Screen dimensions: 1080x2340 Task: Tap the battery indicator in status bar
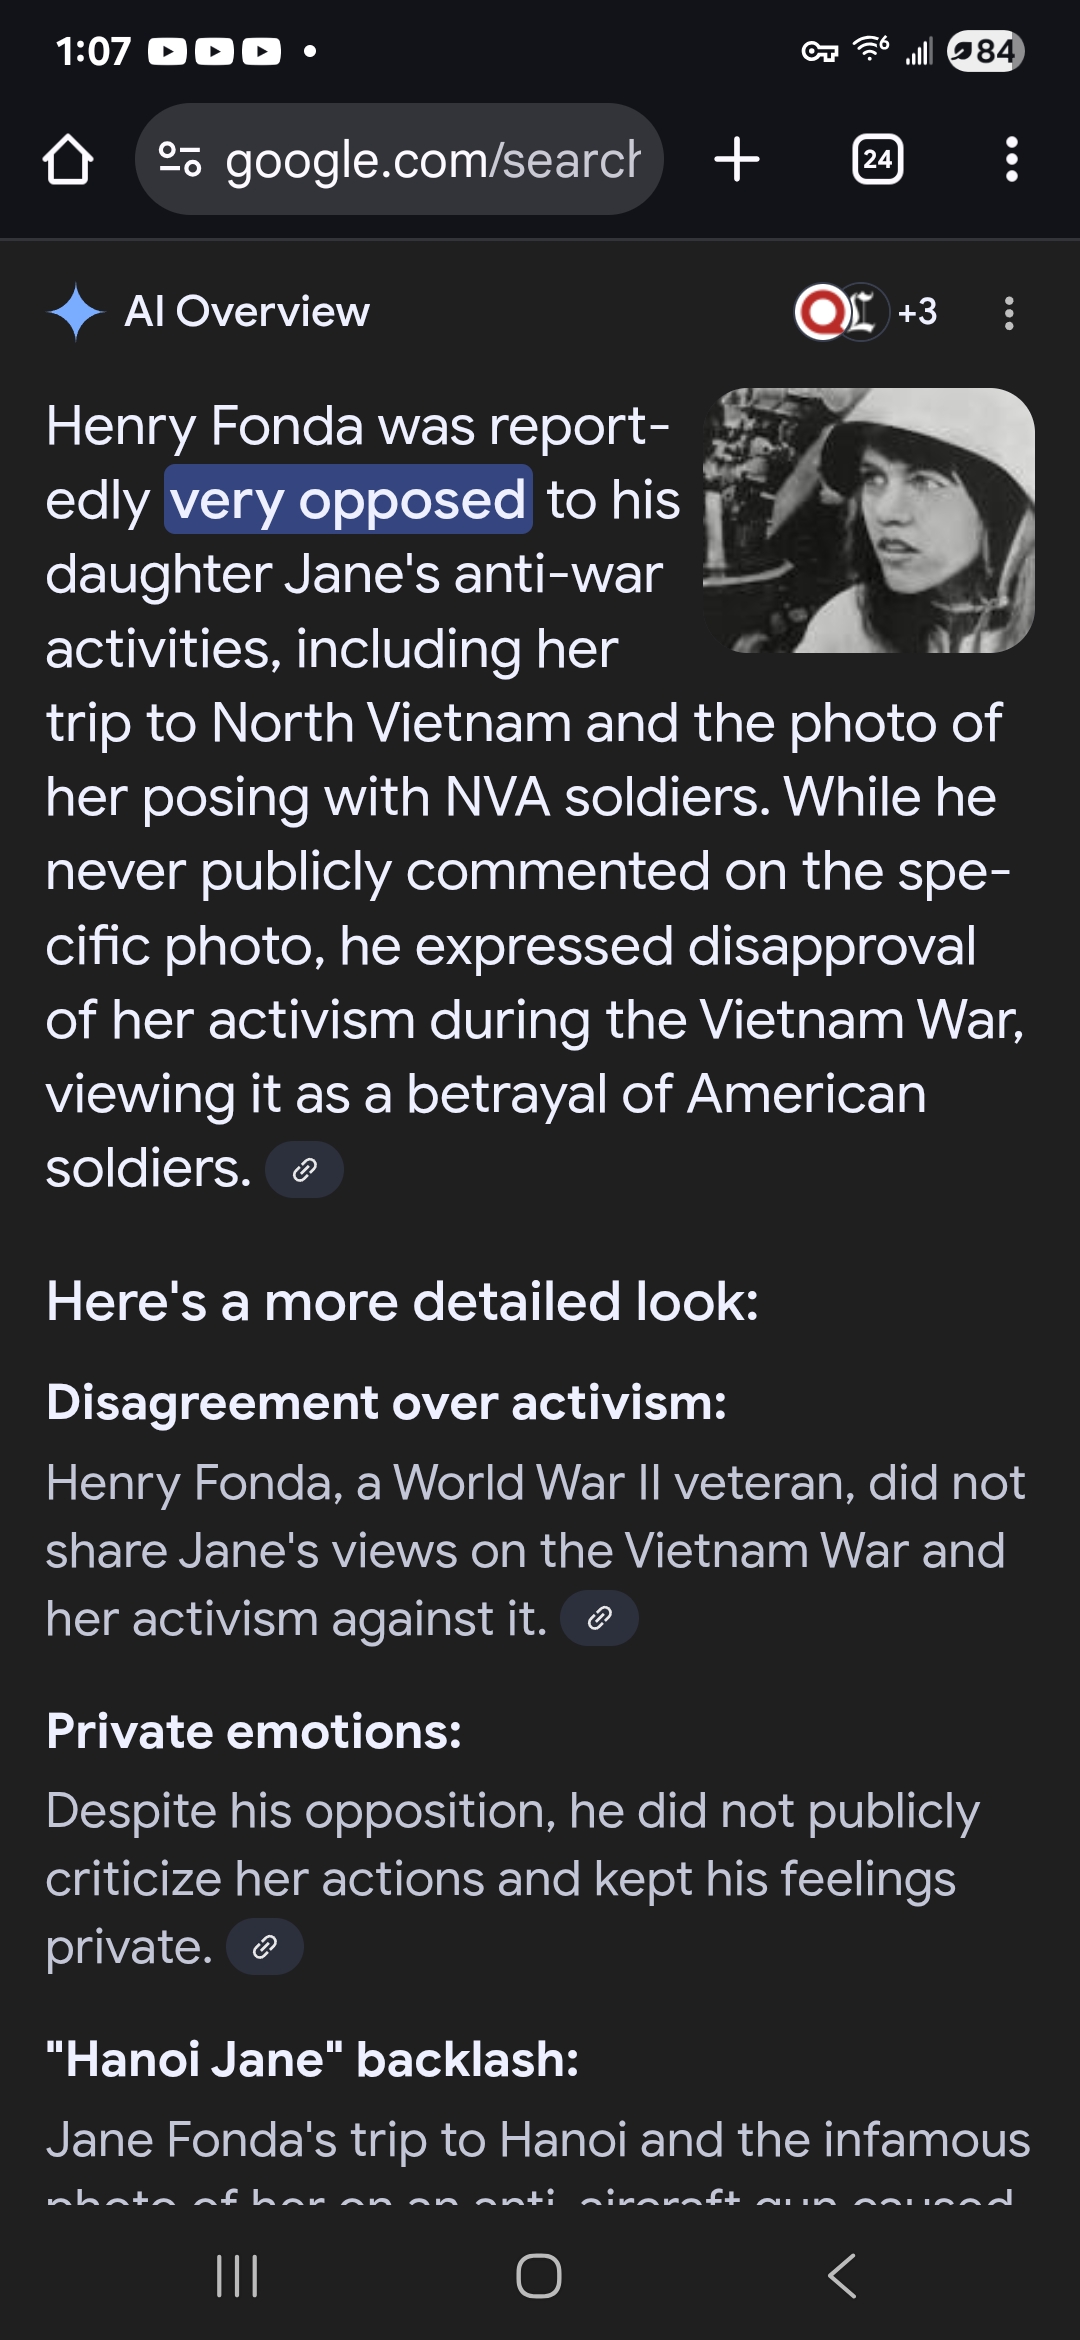[x=986, y=51]
